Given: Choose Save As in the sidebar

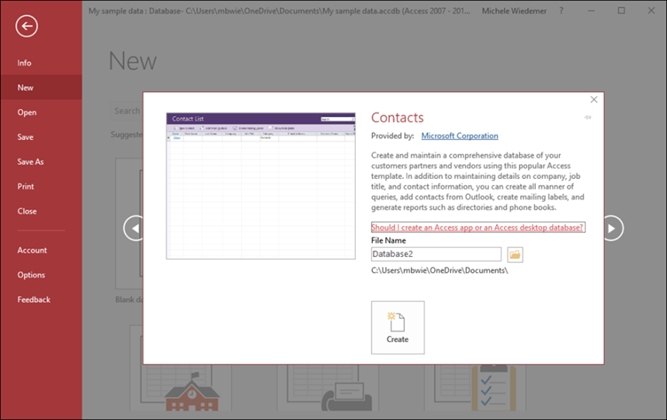Looking at the screenshot, I should (31, 162).
